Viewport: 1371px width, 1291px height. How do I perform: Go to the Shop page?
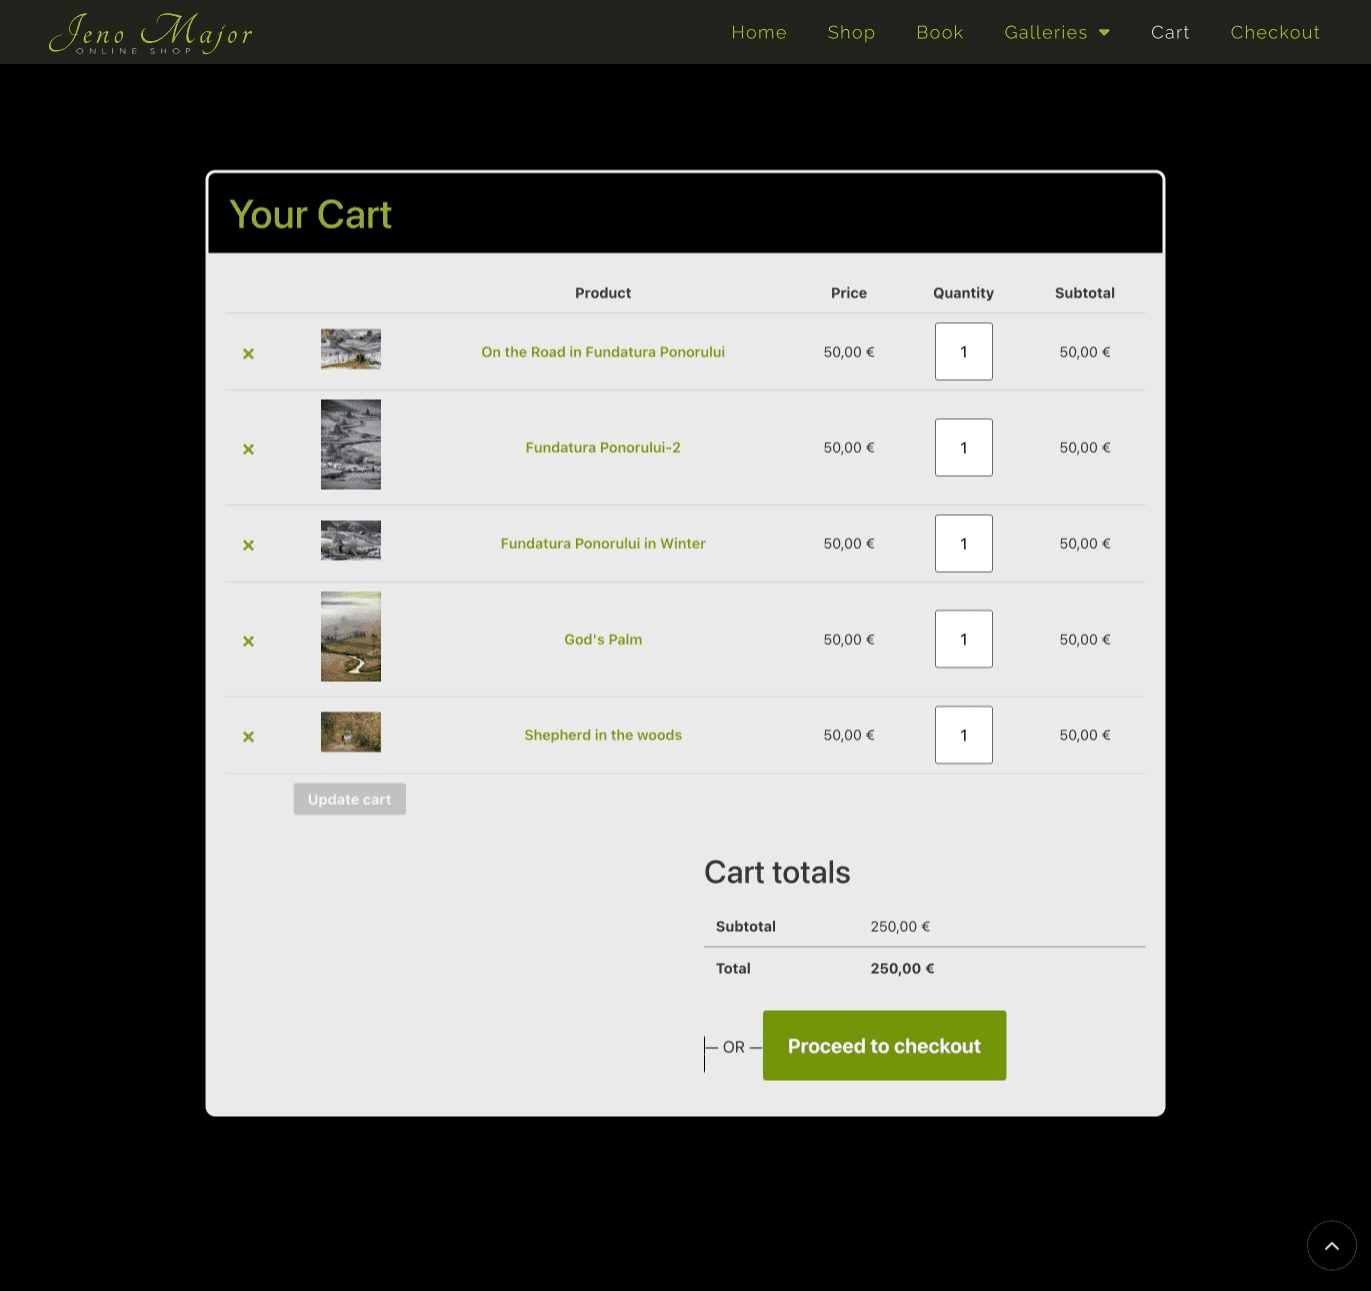tap(851, 33)
